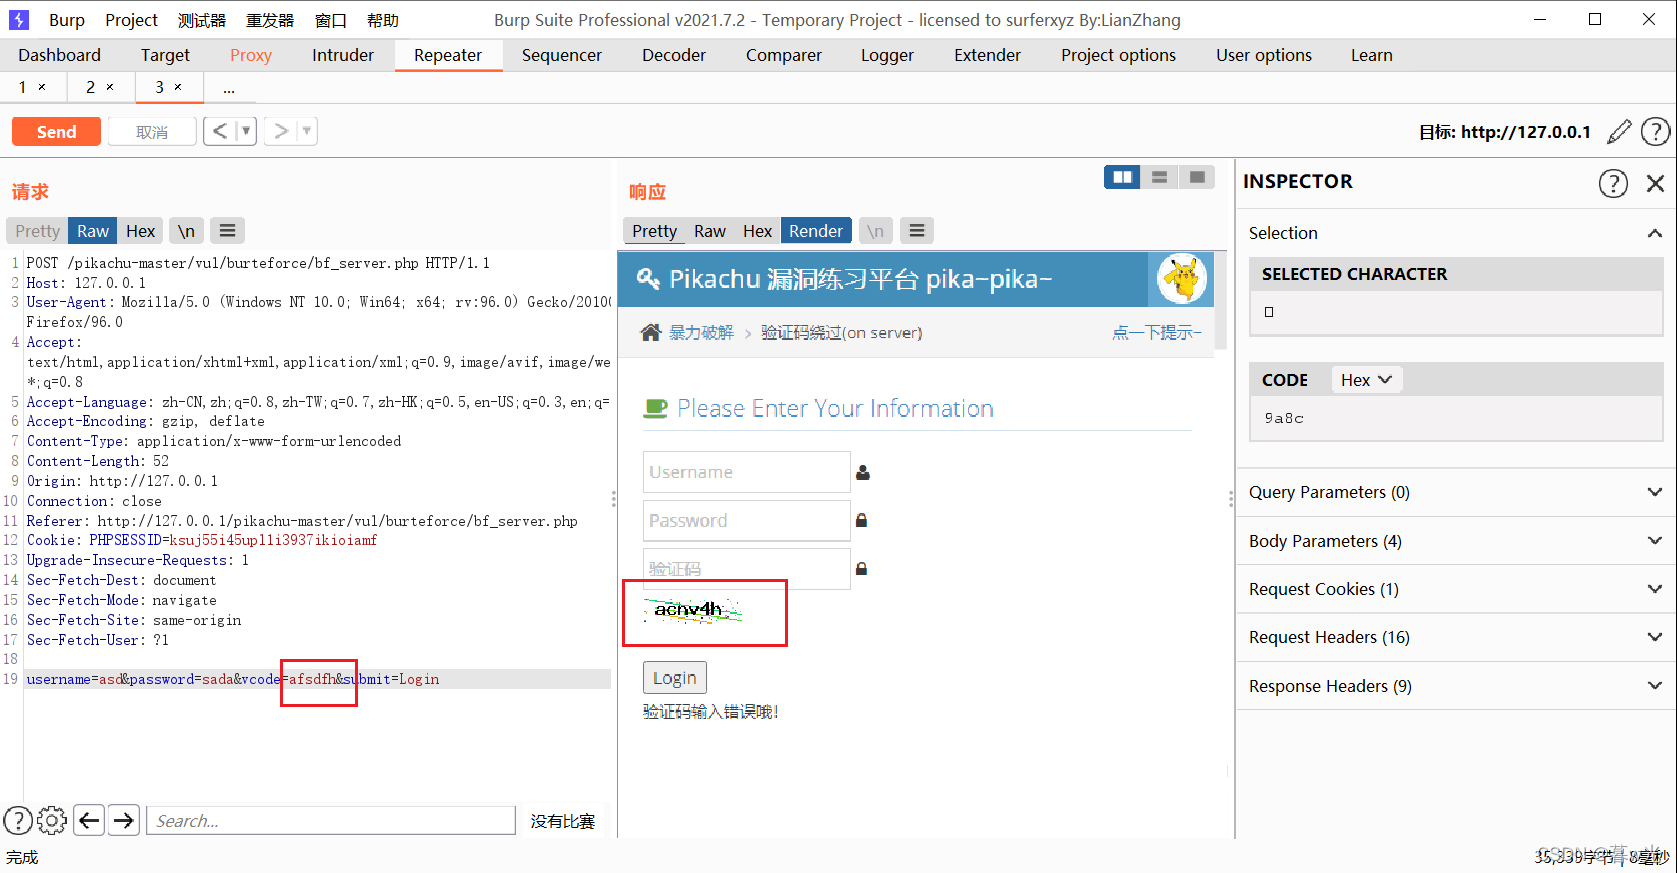The height and width of the screenshot is (873, 1677).
Task: Select Repeater sub-tab 1
Action: [x=22, y=87]
